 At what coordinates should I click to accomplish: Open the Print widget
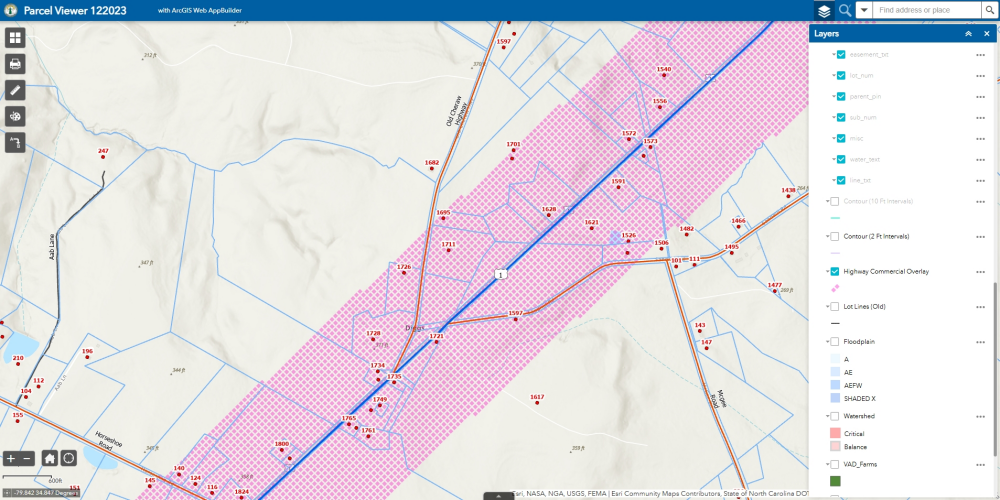[x=15, y=64]
